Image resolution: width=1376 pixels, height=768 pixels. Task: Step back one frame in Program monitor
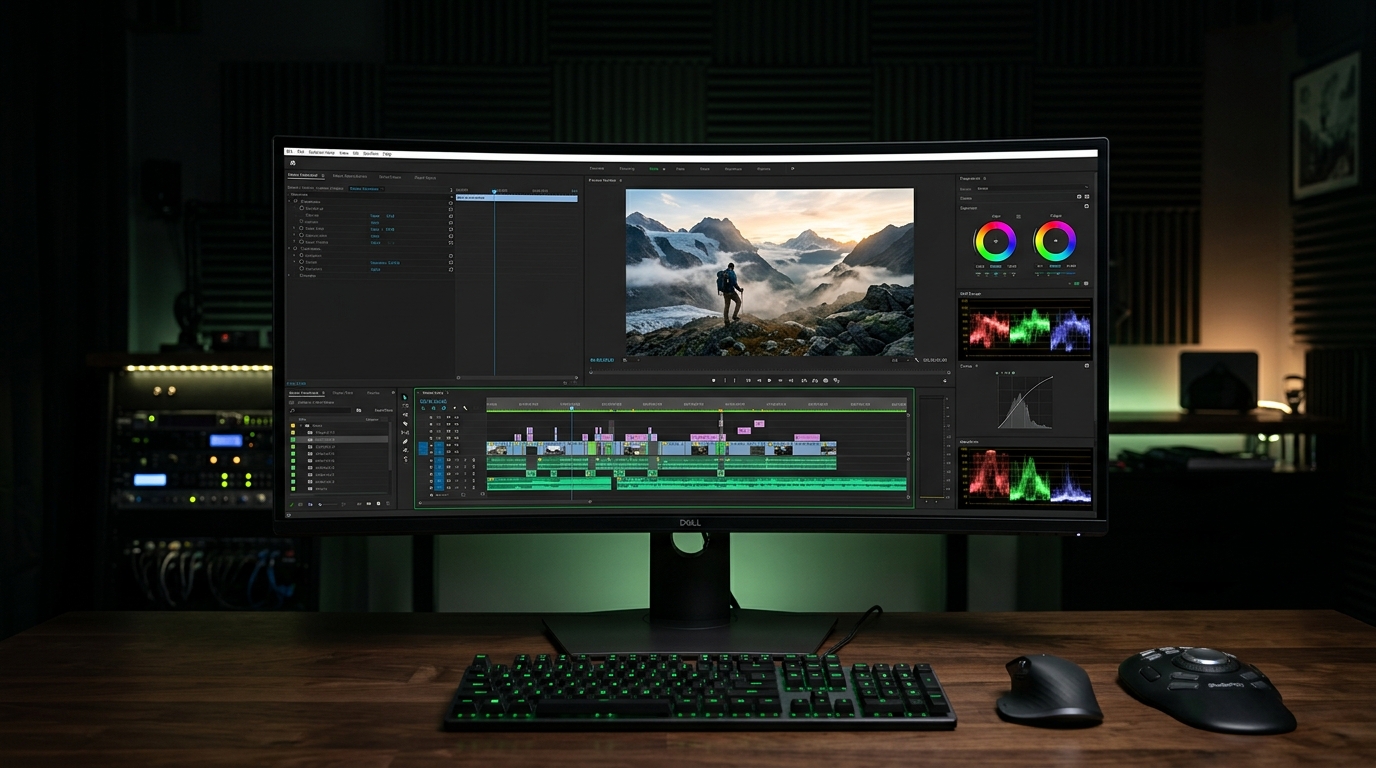(759, 380)
